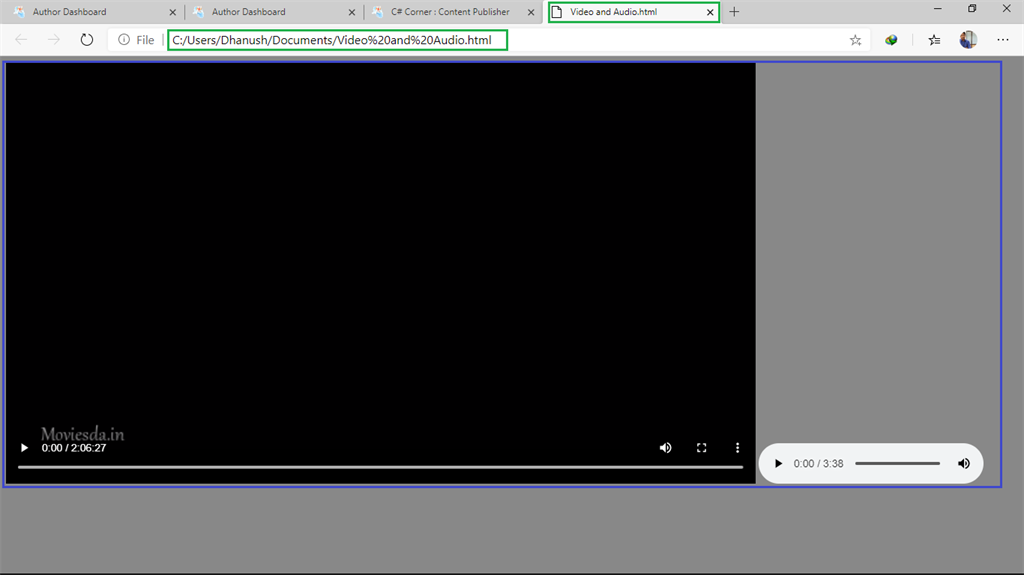Image resolution: width=1024 pixels, height=575 pixels.
Task: Click the video time 0:00 / 2:06:27
Action: pos(74,448)
